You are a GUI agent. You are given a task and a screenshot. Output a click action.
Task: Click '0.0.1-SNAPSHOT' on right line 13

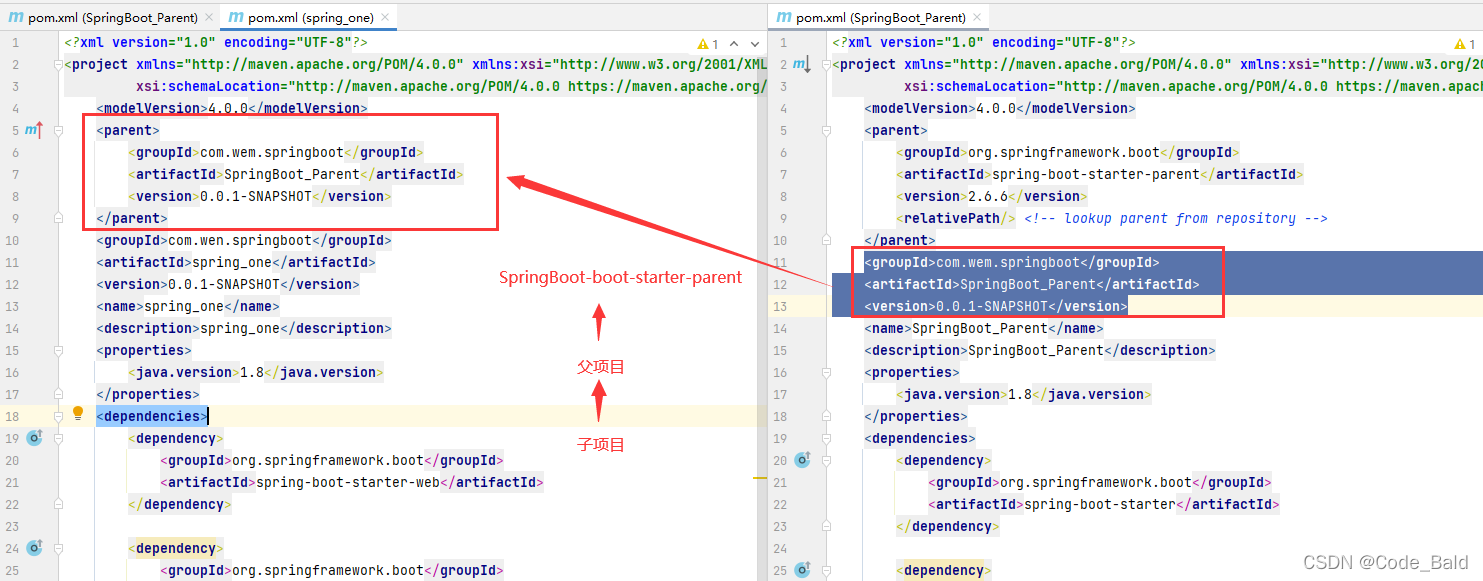pos(992,306)
